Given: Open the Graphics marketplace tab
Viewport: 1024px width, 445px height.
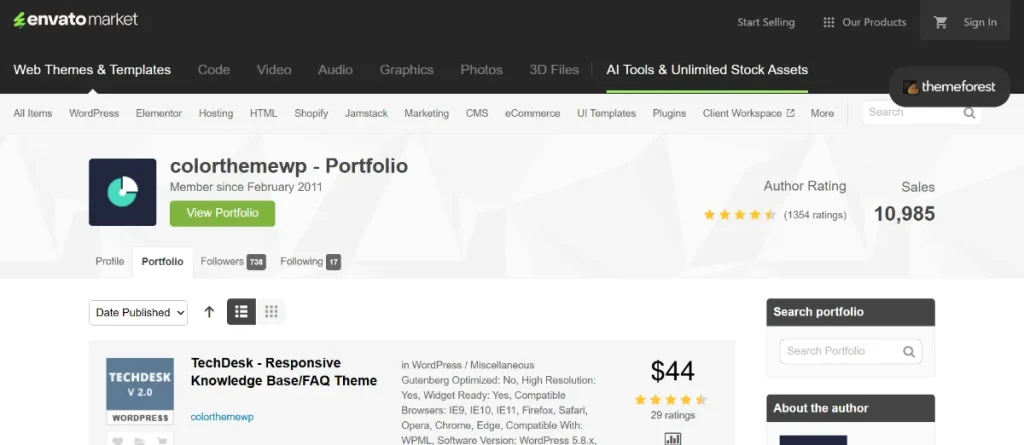Looking at the screenshot, I should pyautogui.click(x=407, y=69).
